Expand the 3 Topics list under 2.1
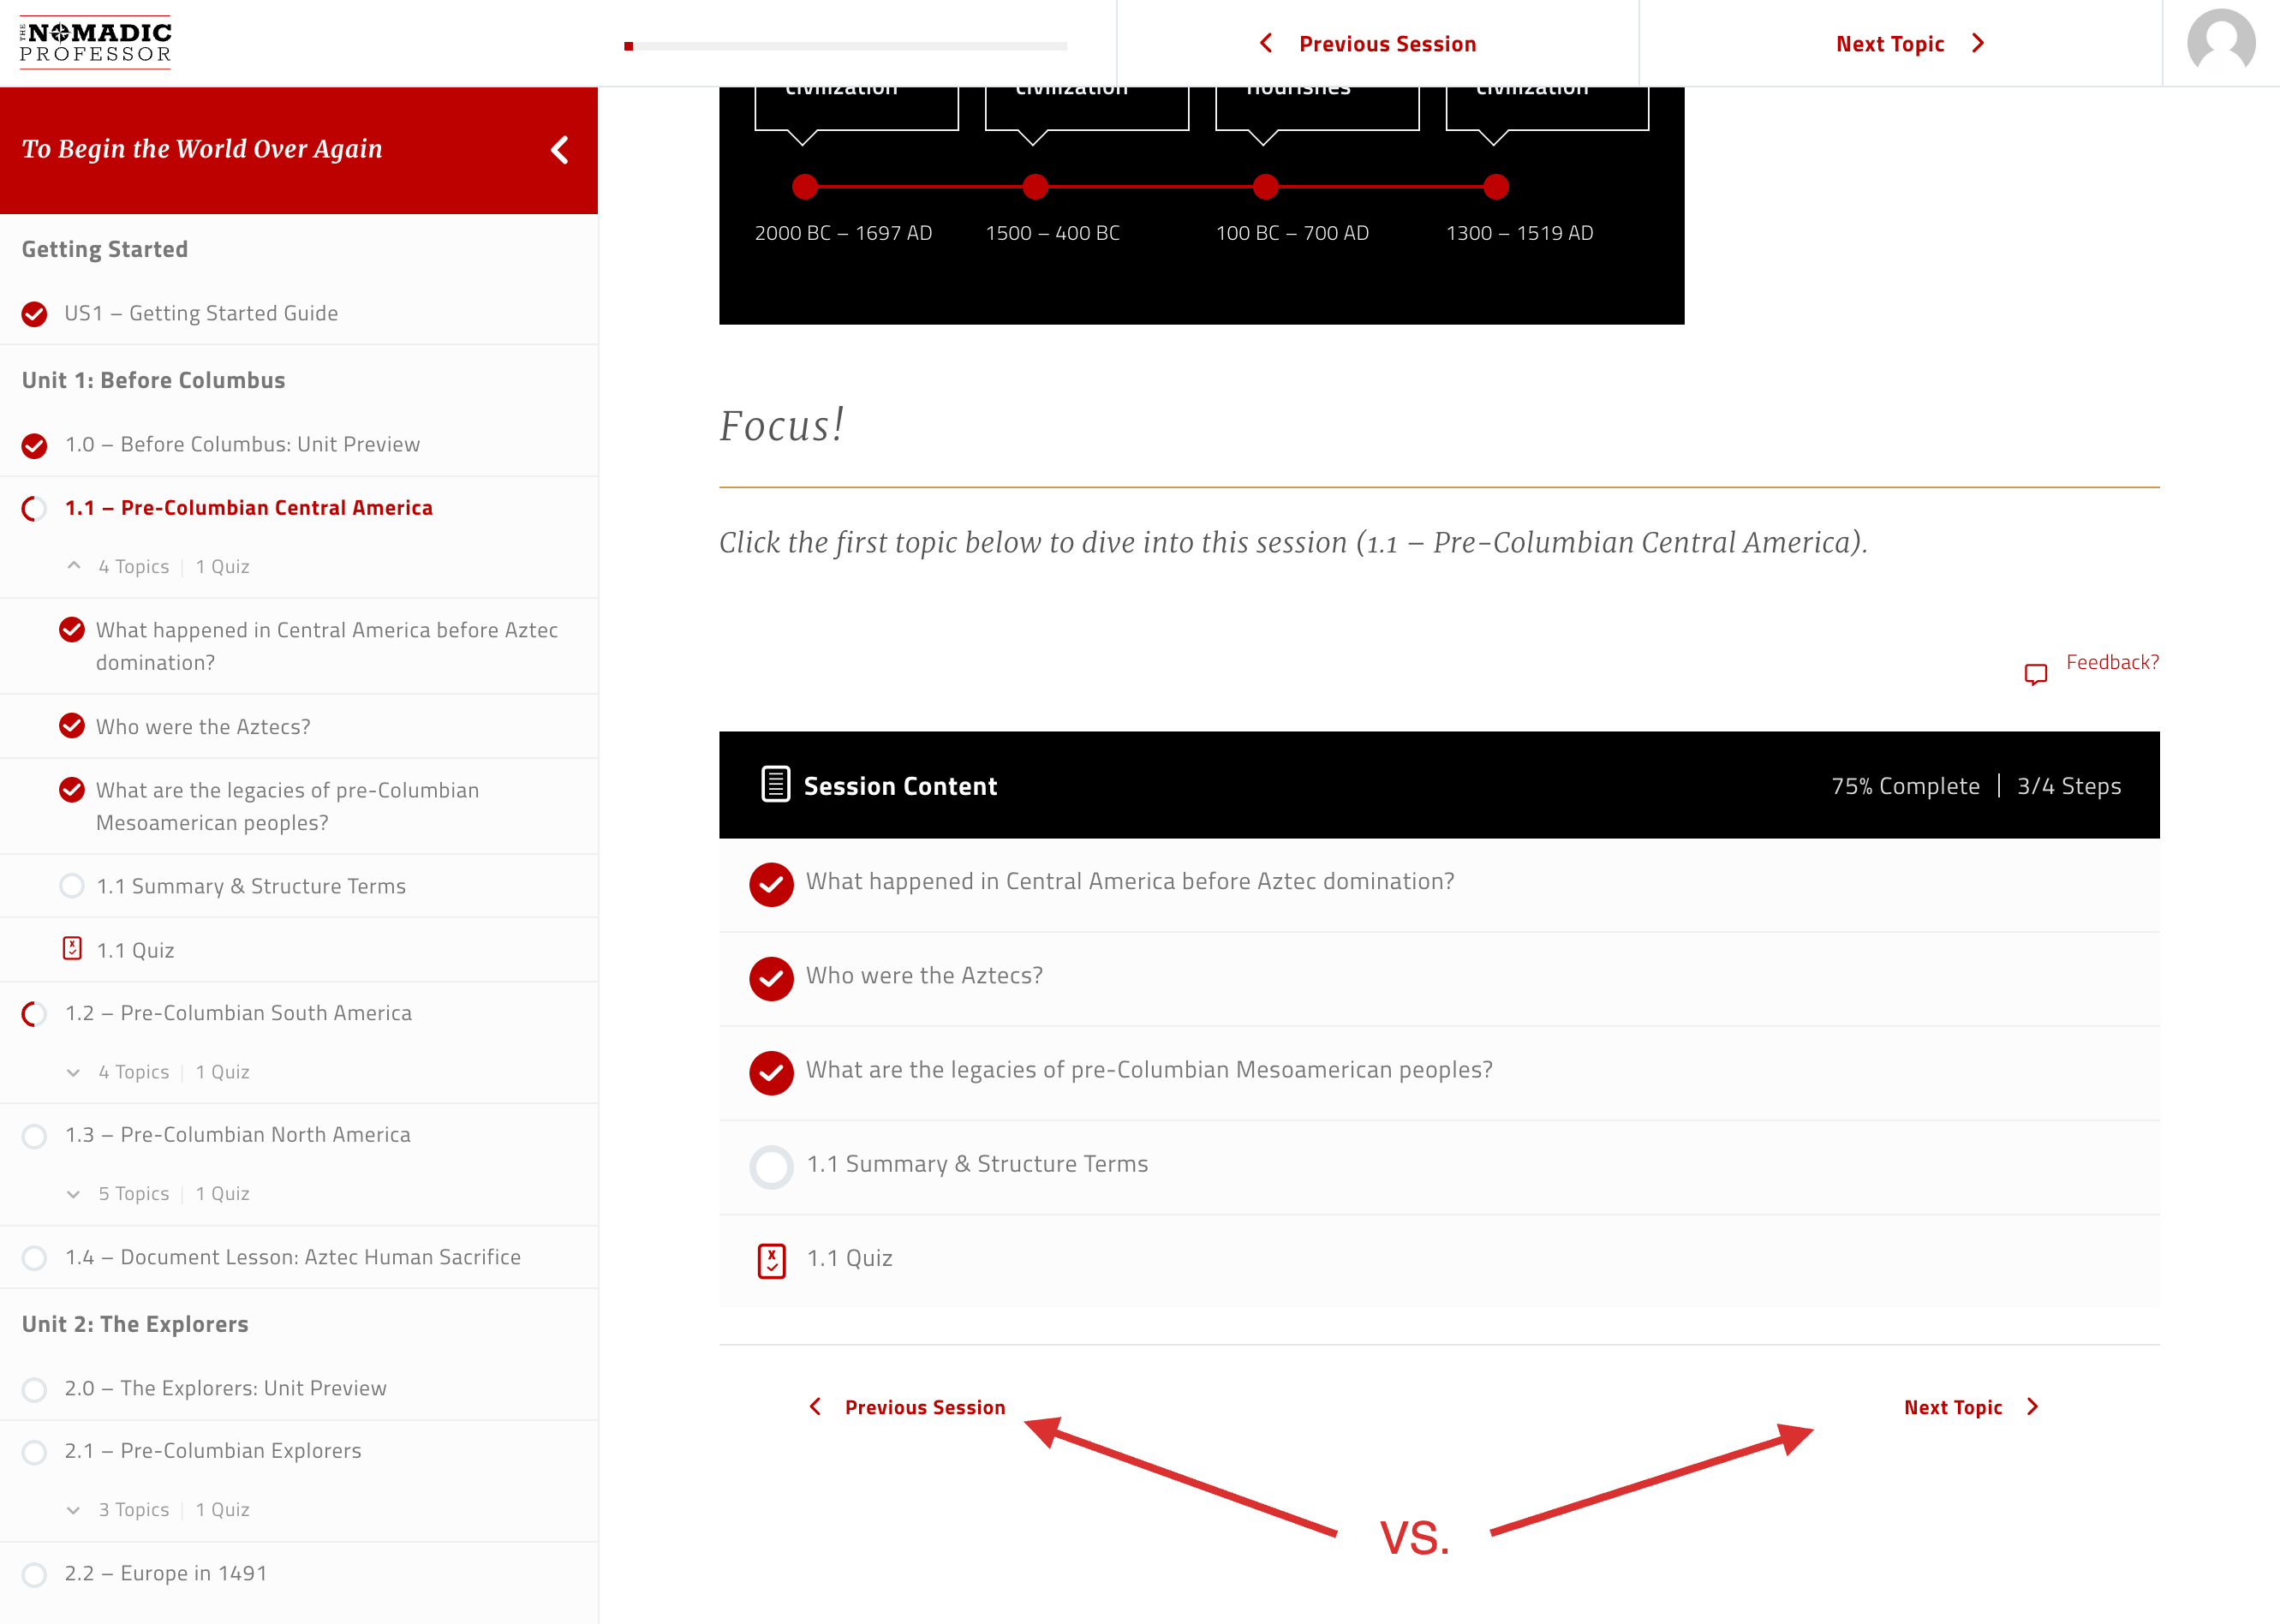The width and height of the screenshot is (2280, 1624). [x=73, y=1510]
